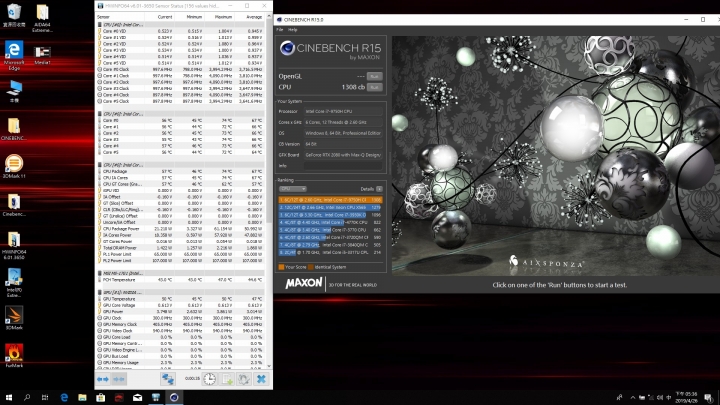Select the i7-3720QM ranking entry
The image size is (720, 405).
tap(330, 237)
